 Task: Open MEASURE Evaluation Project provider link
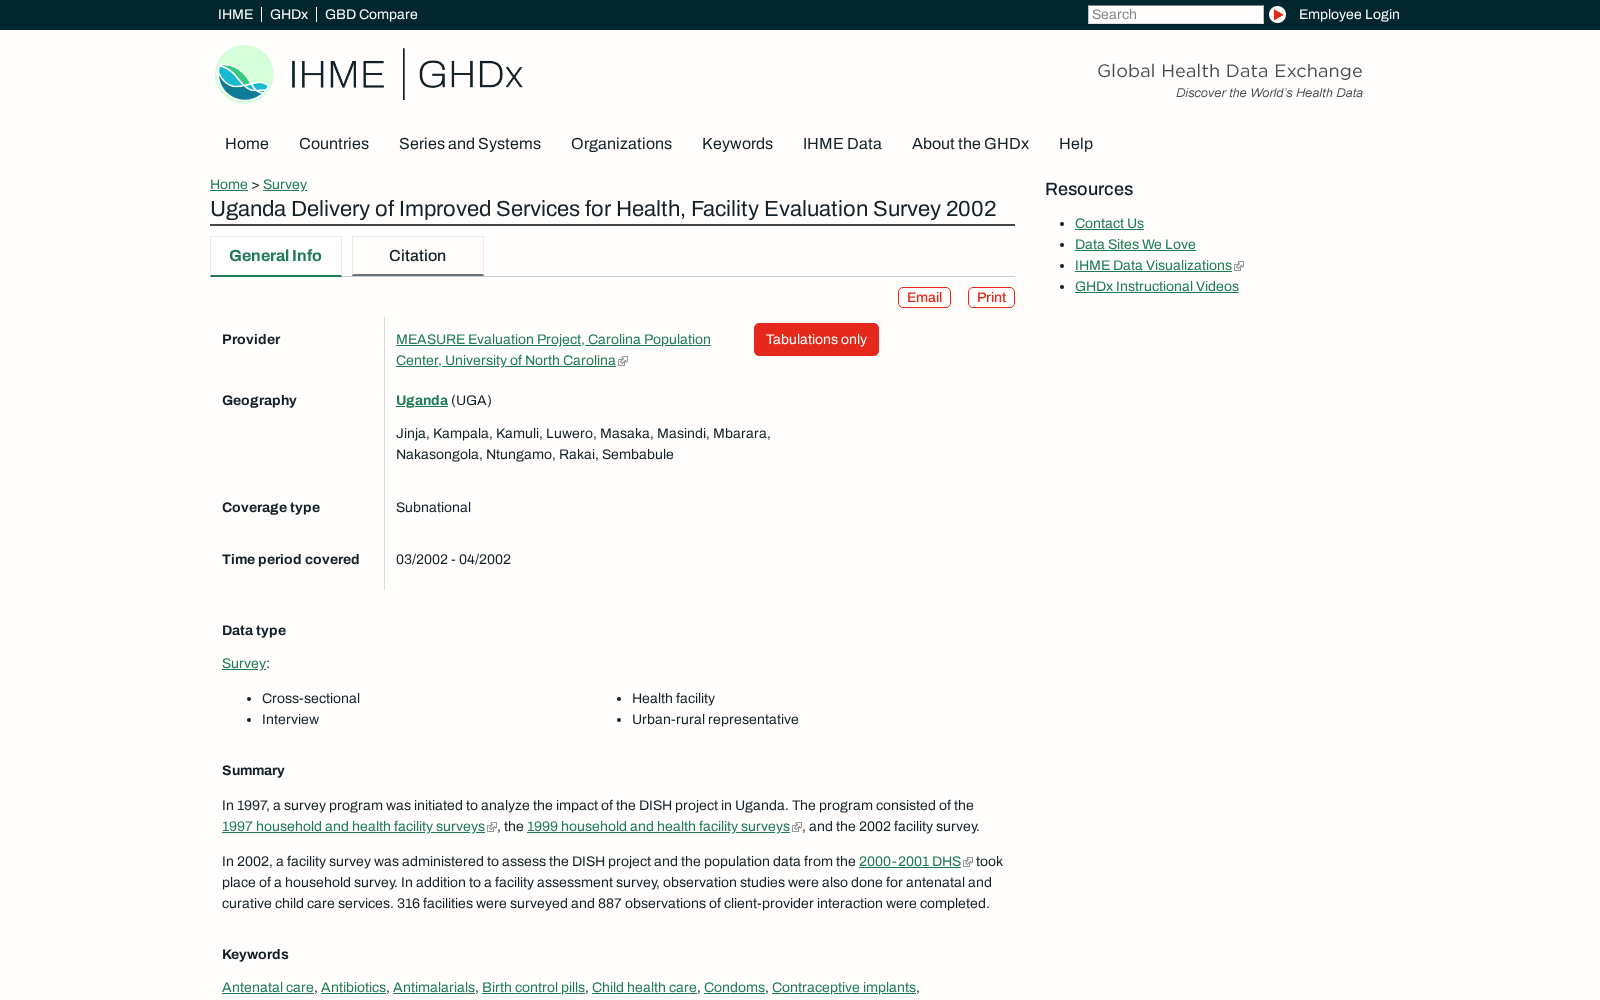[553, 350]
